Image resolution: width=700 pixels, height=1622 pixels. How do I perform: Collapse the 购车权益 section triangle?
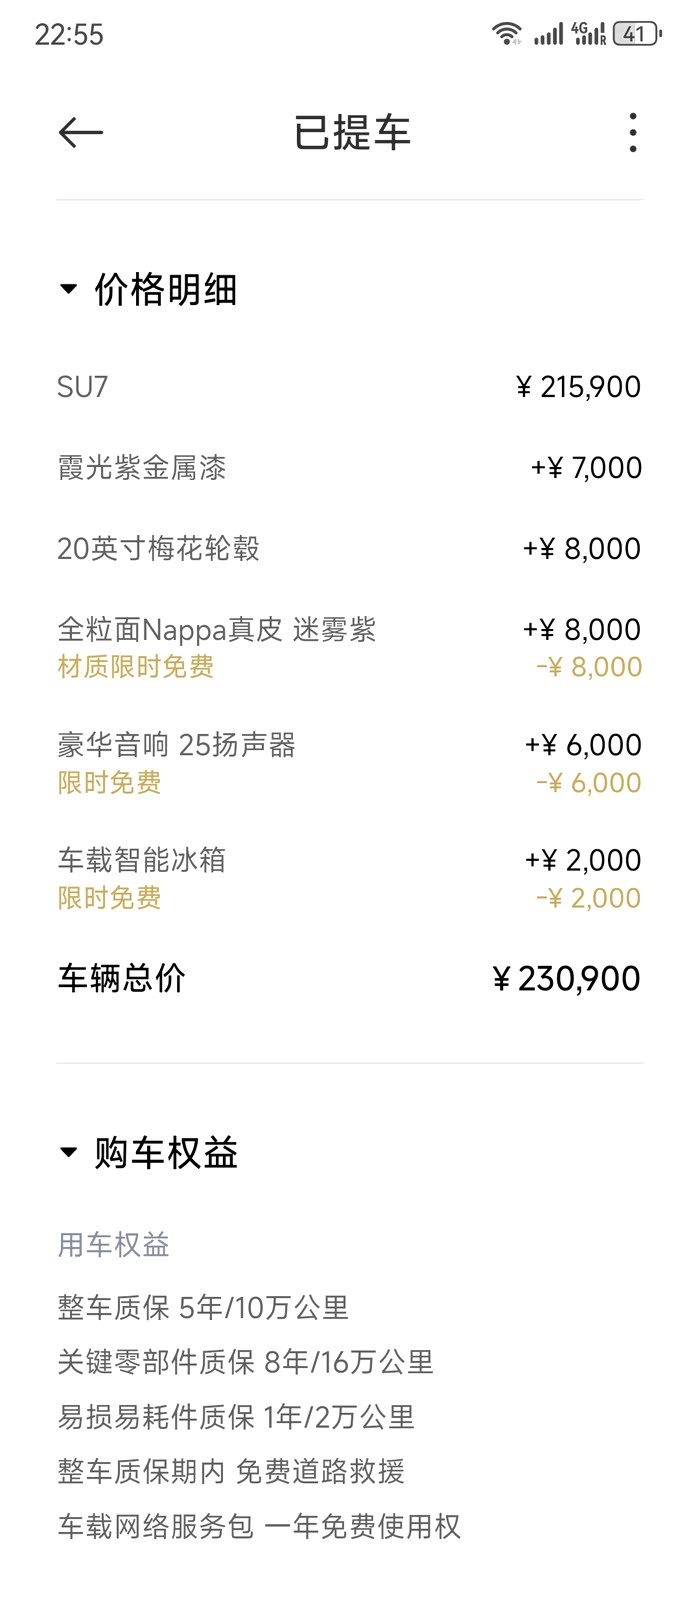tap(68, 1153)
